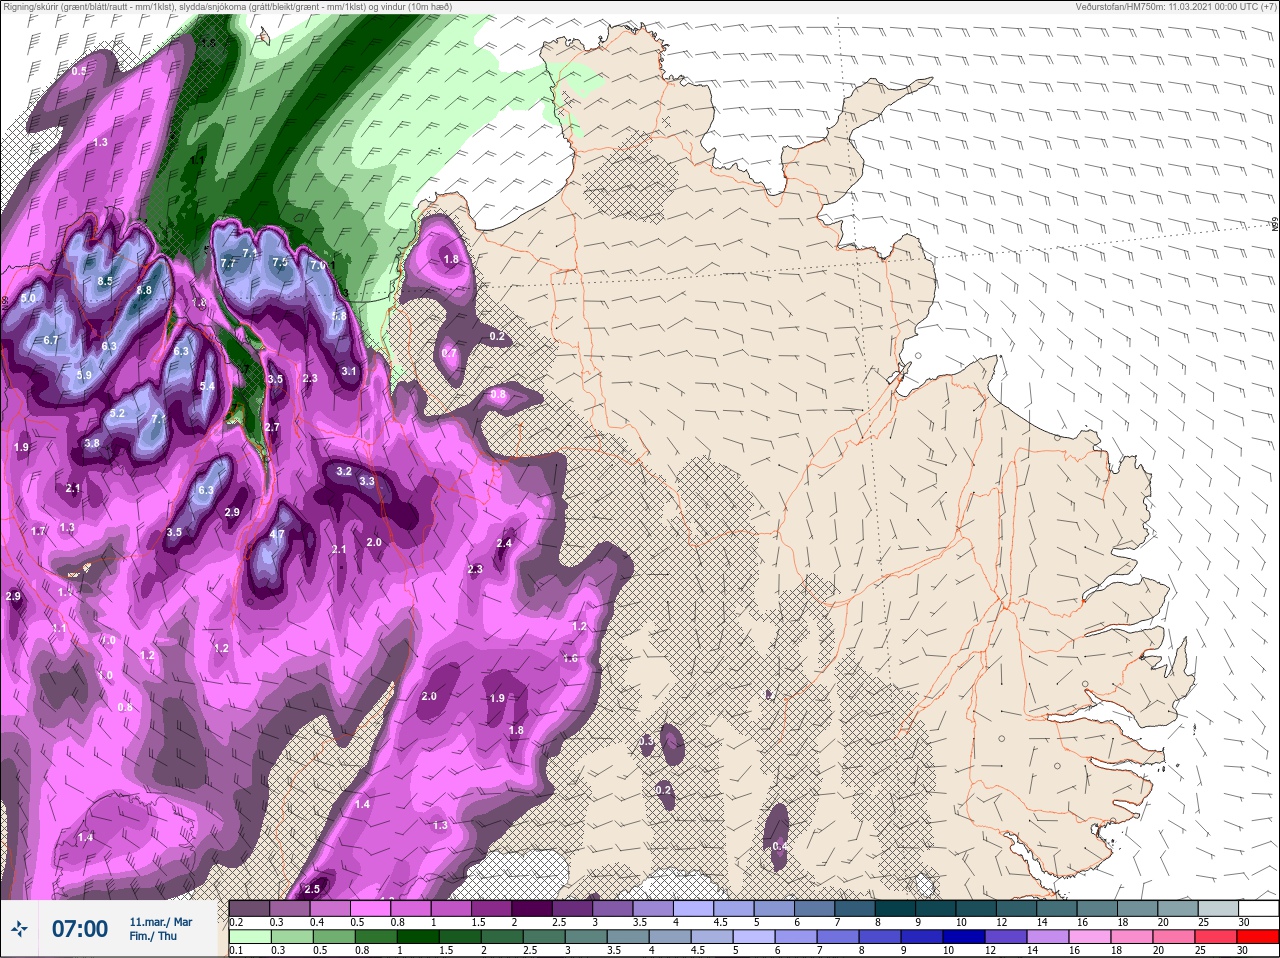The image size is (1280, 958).
Task: Click the 1.7 precipitation value on map
Action: point(38,531)
